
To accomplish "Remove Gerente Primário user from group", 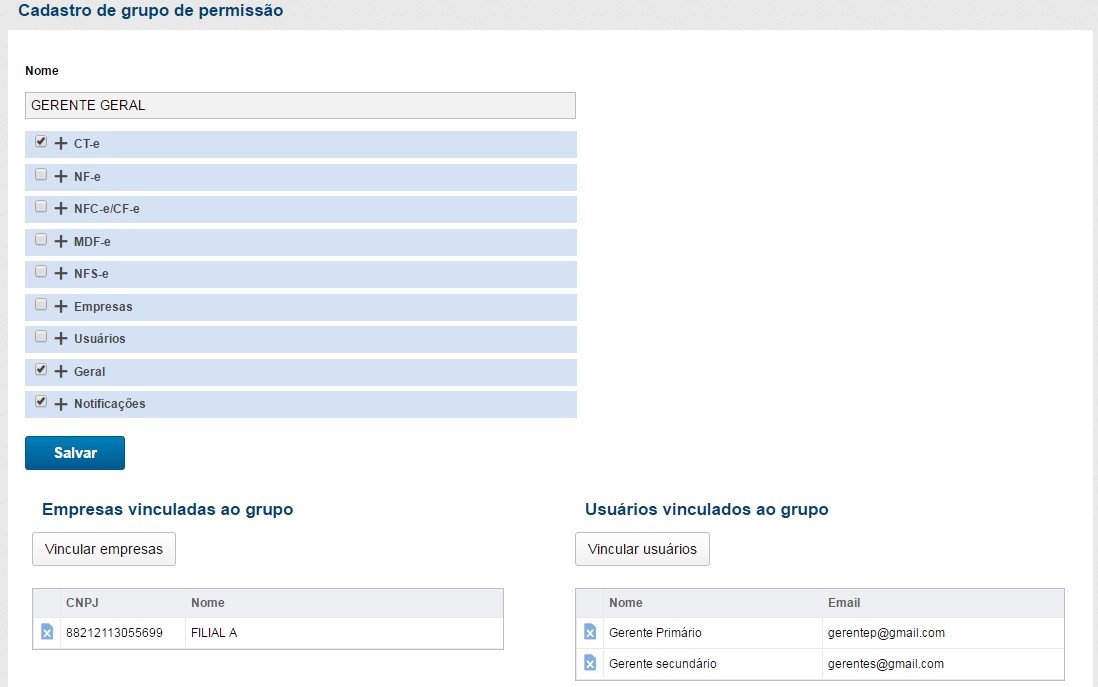I will [x=590, y=632].
